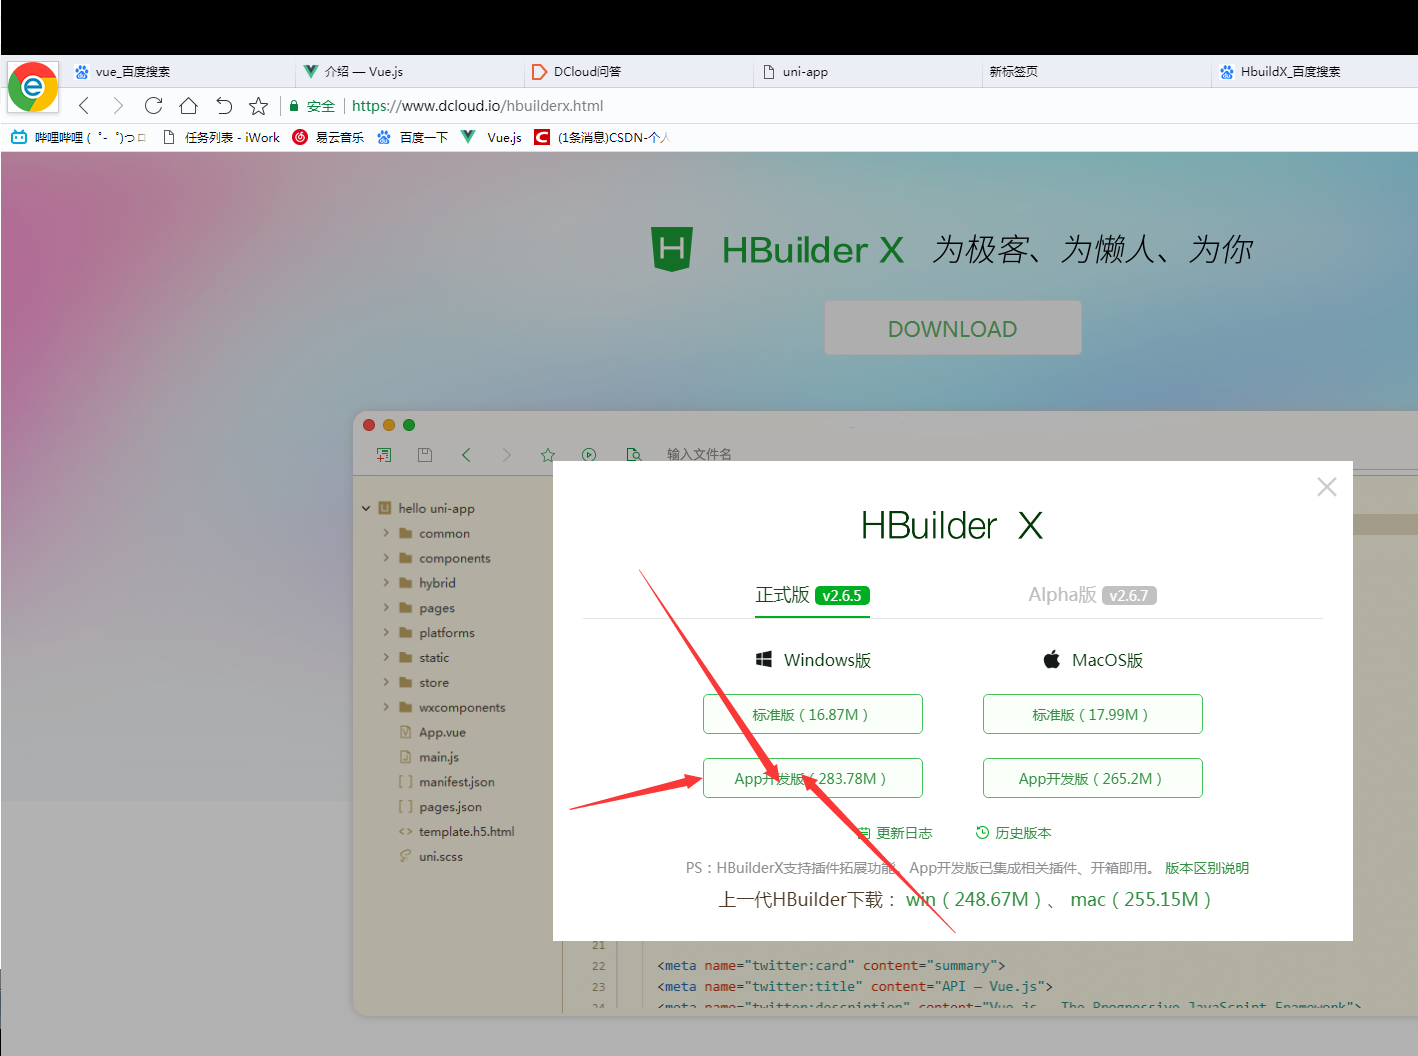Viewport: 1418px width, 1056px height.
Task: Collapse the hello uni-app project tree
Action: coord(365,508)
